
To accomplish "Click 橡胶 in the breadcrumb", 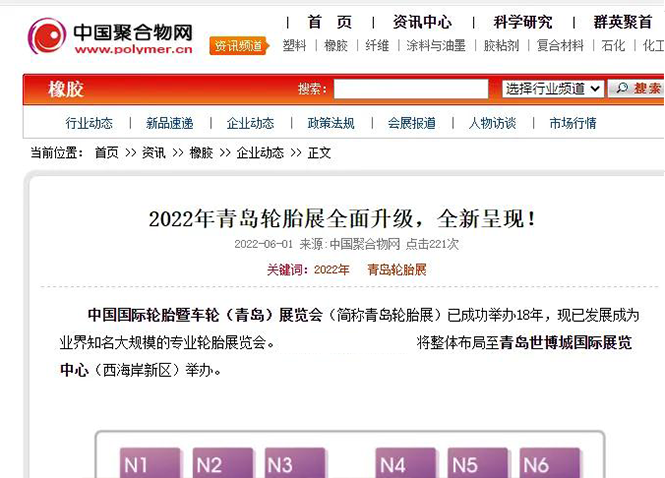I will click(201, 153).
